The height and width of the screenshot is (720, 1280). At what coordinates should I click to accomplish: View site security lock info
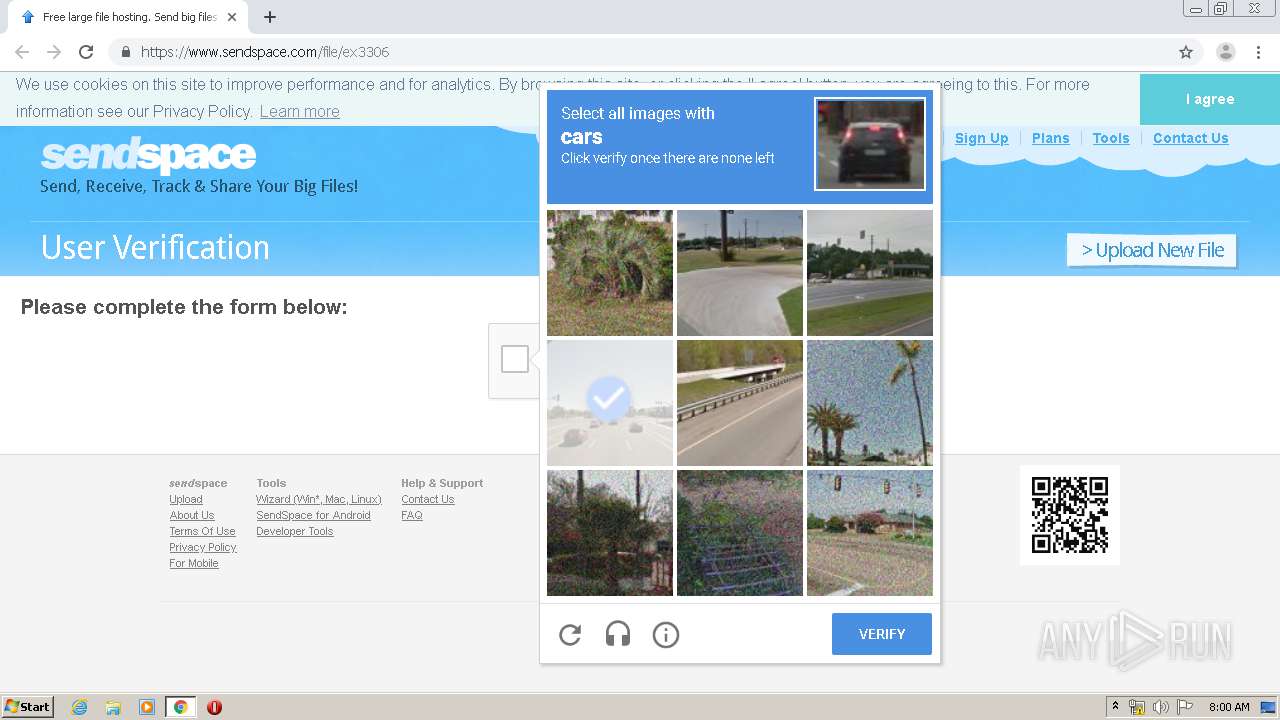(125, 52)
